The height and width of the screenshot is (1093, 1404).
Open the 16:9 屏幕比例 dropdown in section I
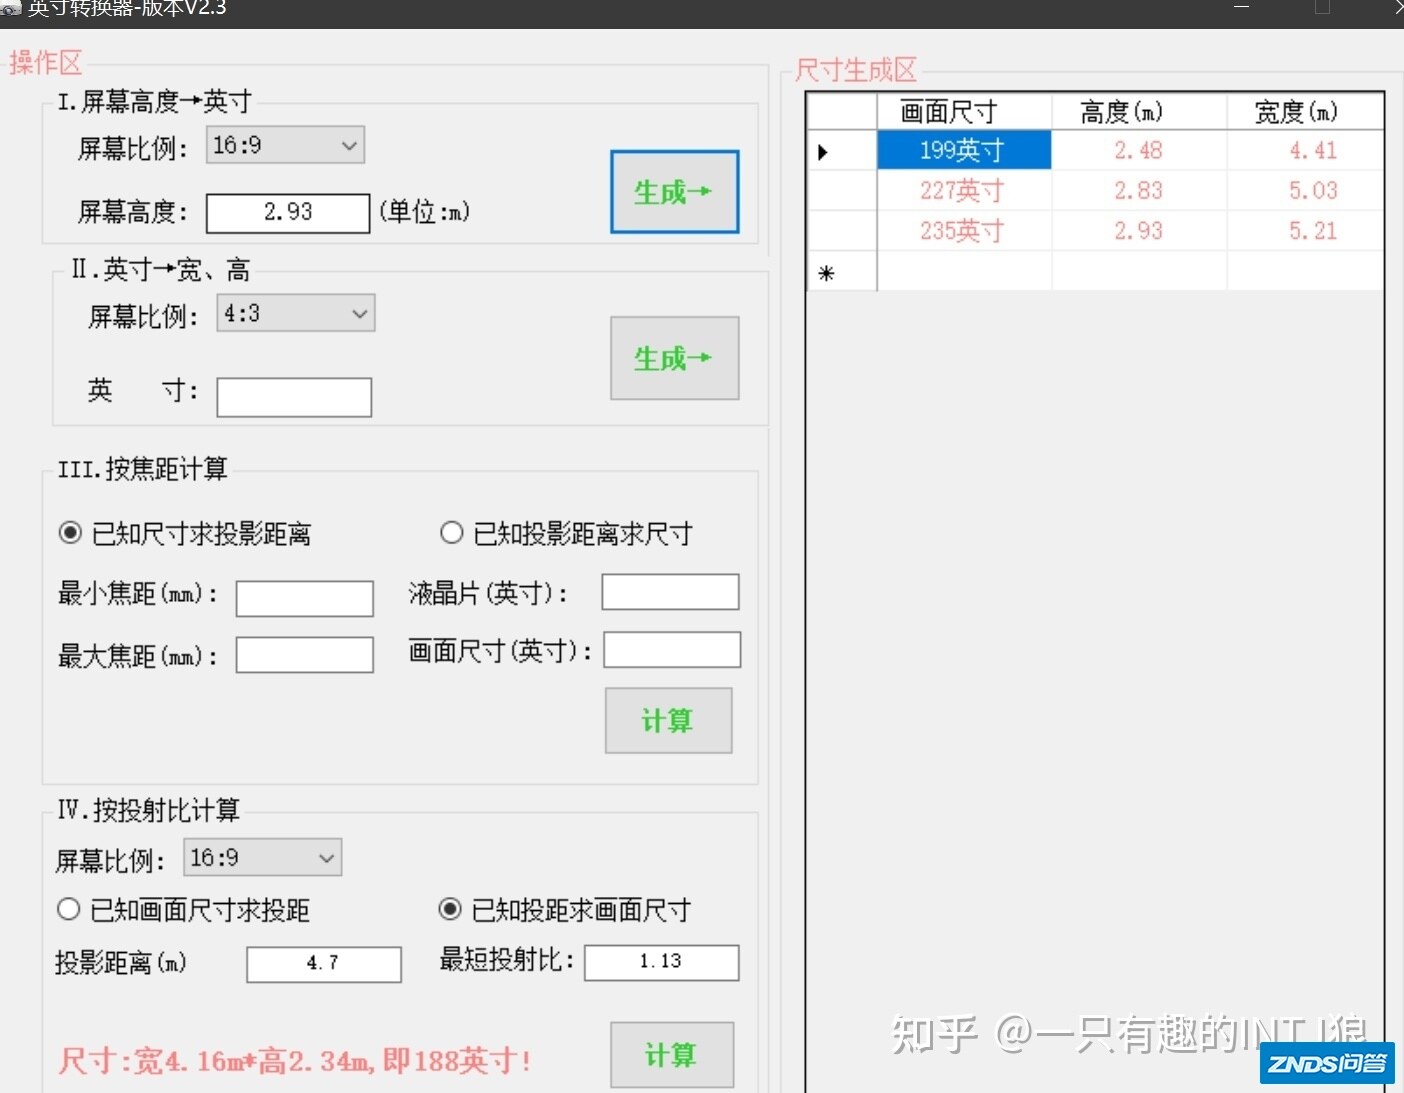pos(285,145)
